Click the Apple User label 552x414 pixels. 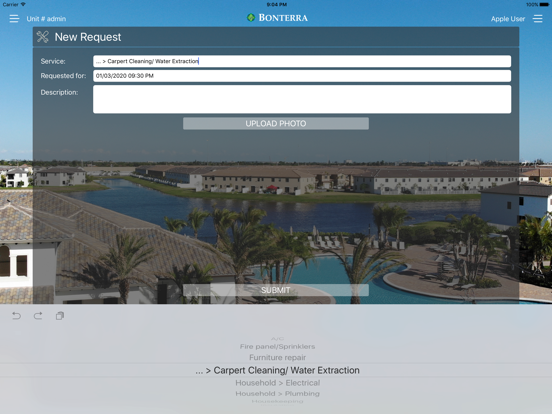[508, 19]
